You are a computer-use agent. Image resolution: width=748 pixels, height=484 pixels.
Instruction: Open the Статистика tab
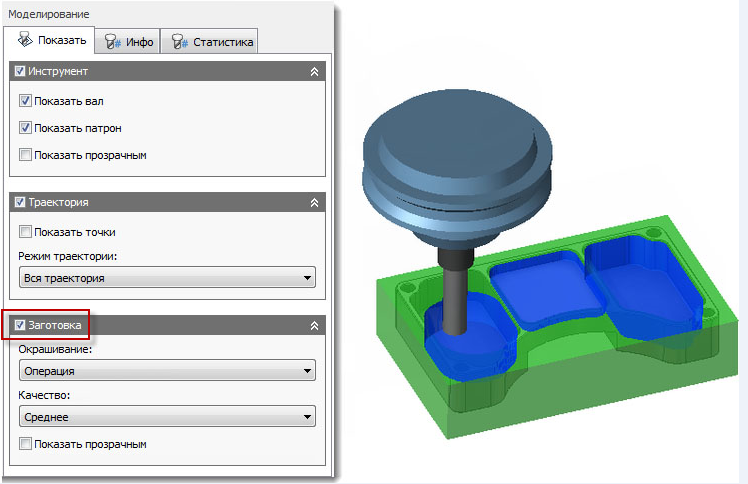pos(209,42)
